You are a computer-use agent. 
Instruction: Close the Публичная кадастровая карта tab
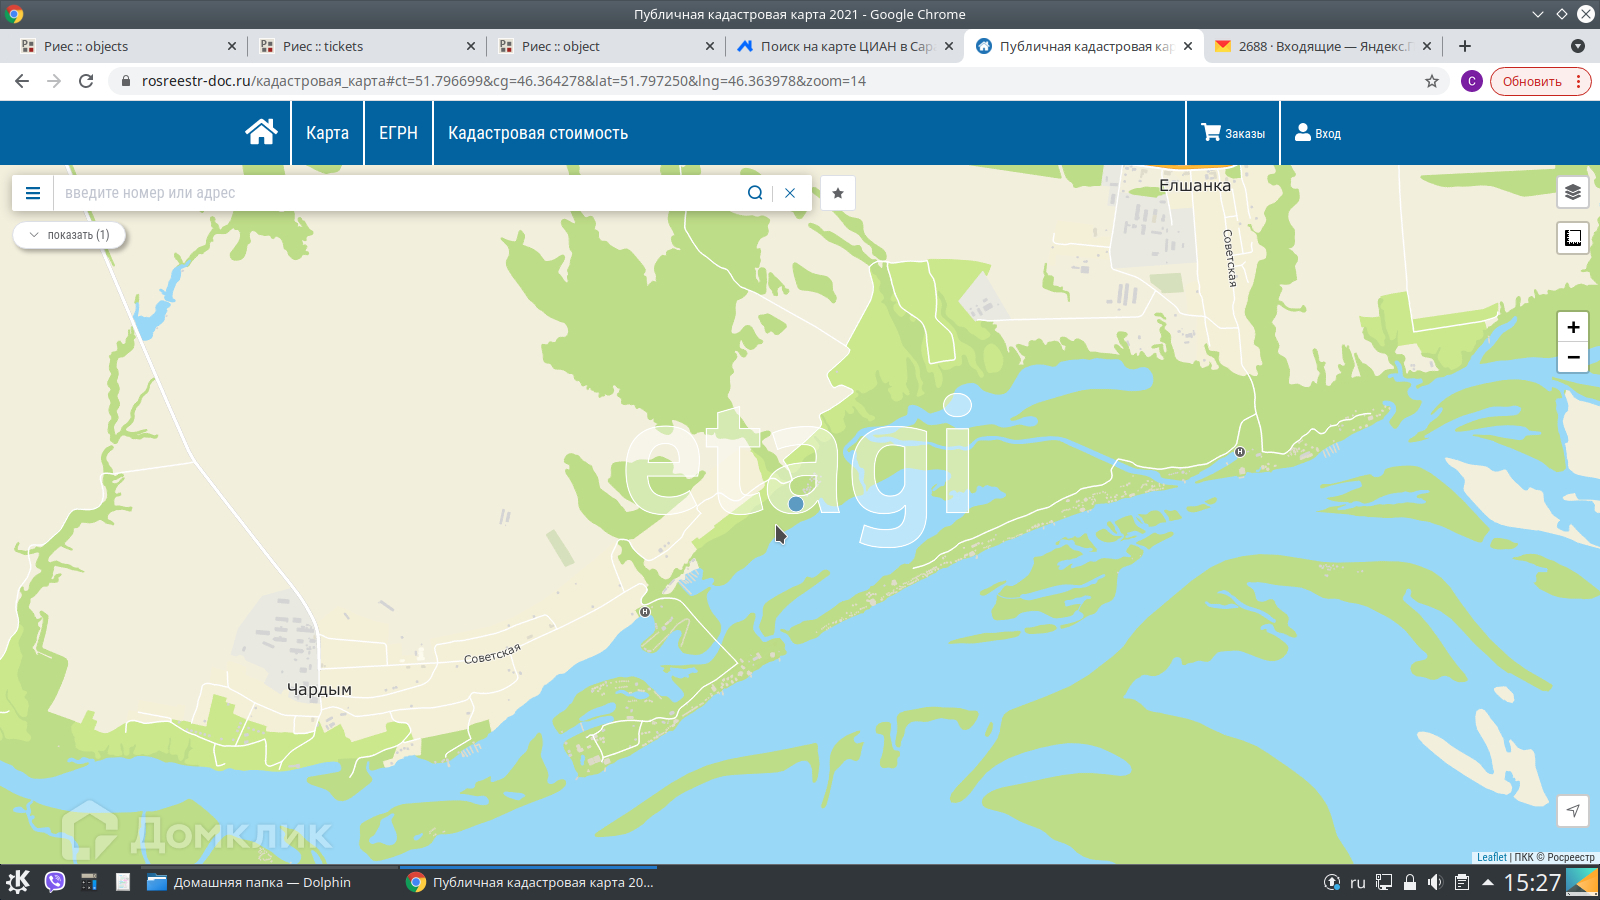(x=1188, y=46)
